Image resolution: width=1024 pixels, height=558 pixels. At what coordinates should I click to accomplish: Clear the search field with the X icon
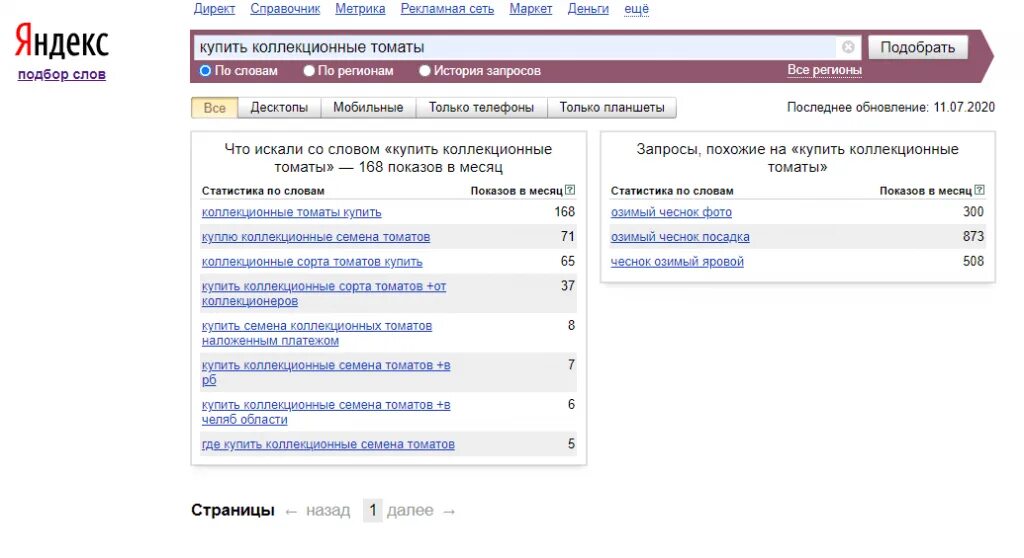848,47
